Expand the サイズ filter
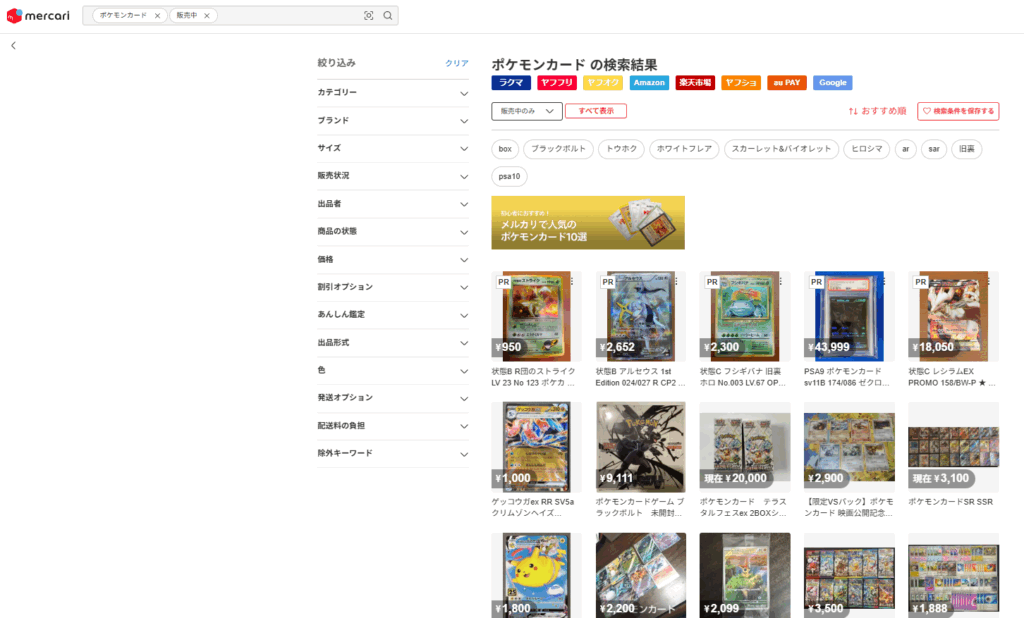Screen dimensions: 1024x618 pos(393,148)
